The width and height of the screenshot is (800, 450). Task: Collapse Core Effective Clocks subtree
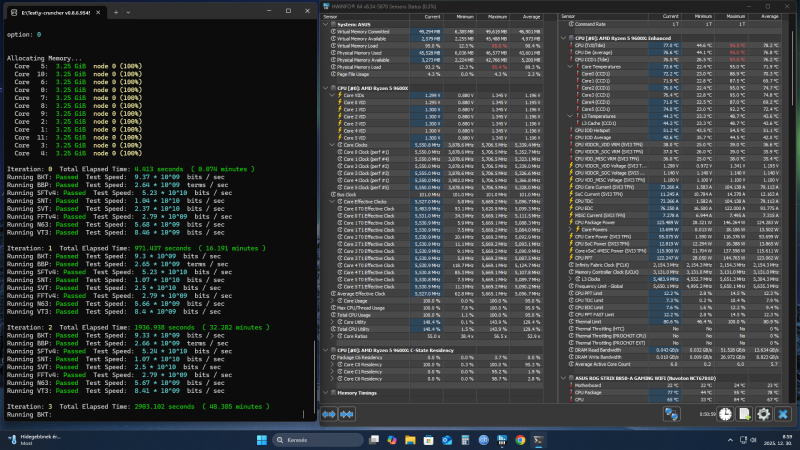tap(332, 202)
